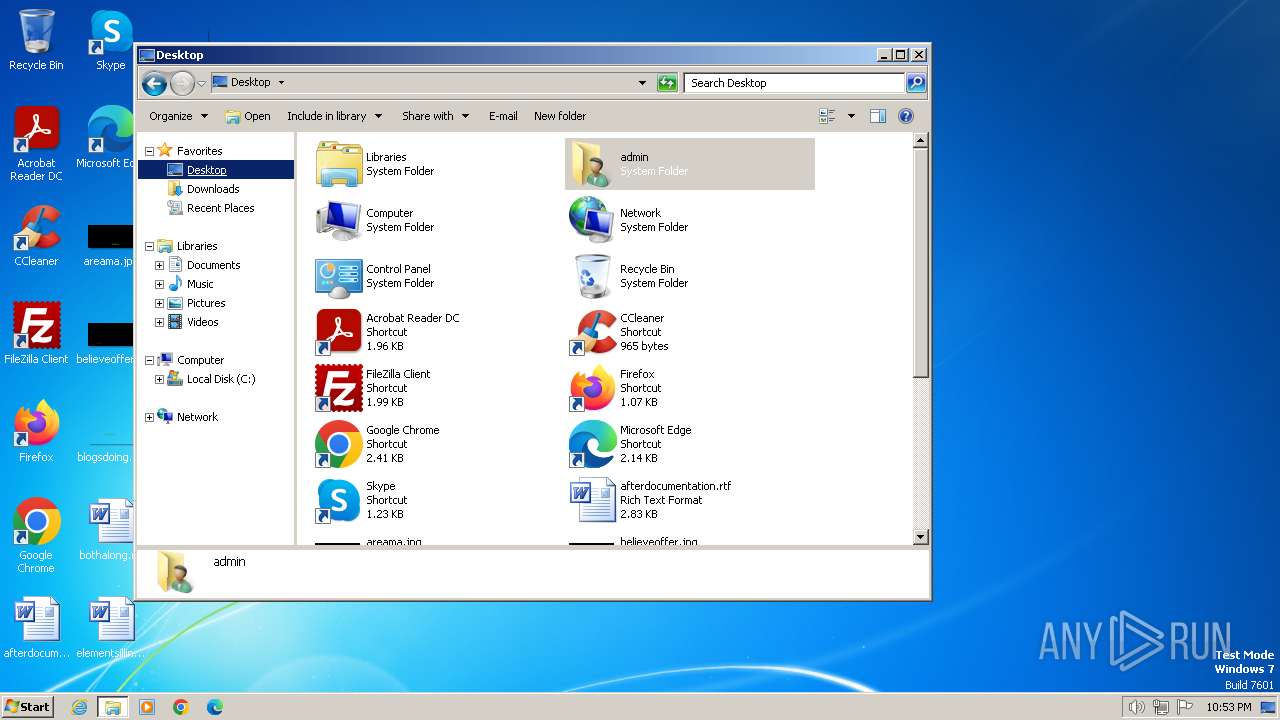Select the Google Chrome shortcut in Explorer

coord(339,444)
